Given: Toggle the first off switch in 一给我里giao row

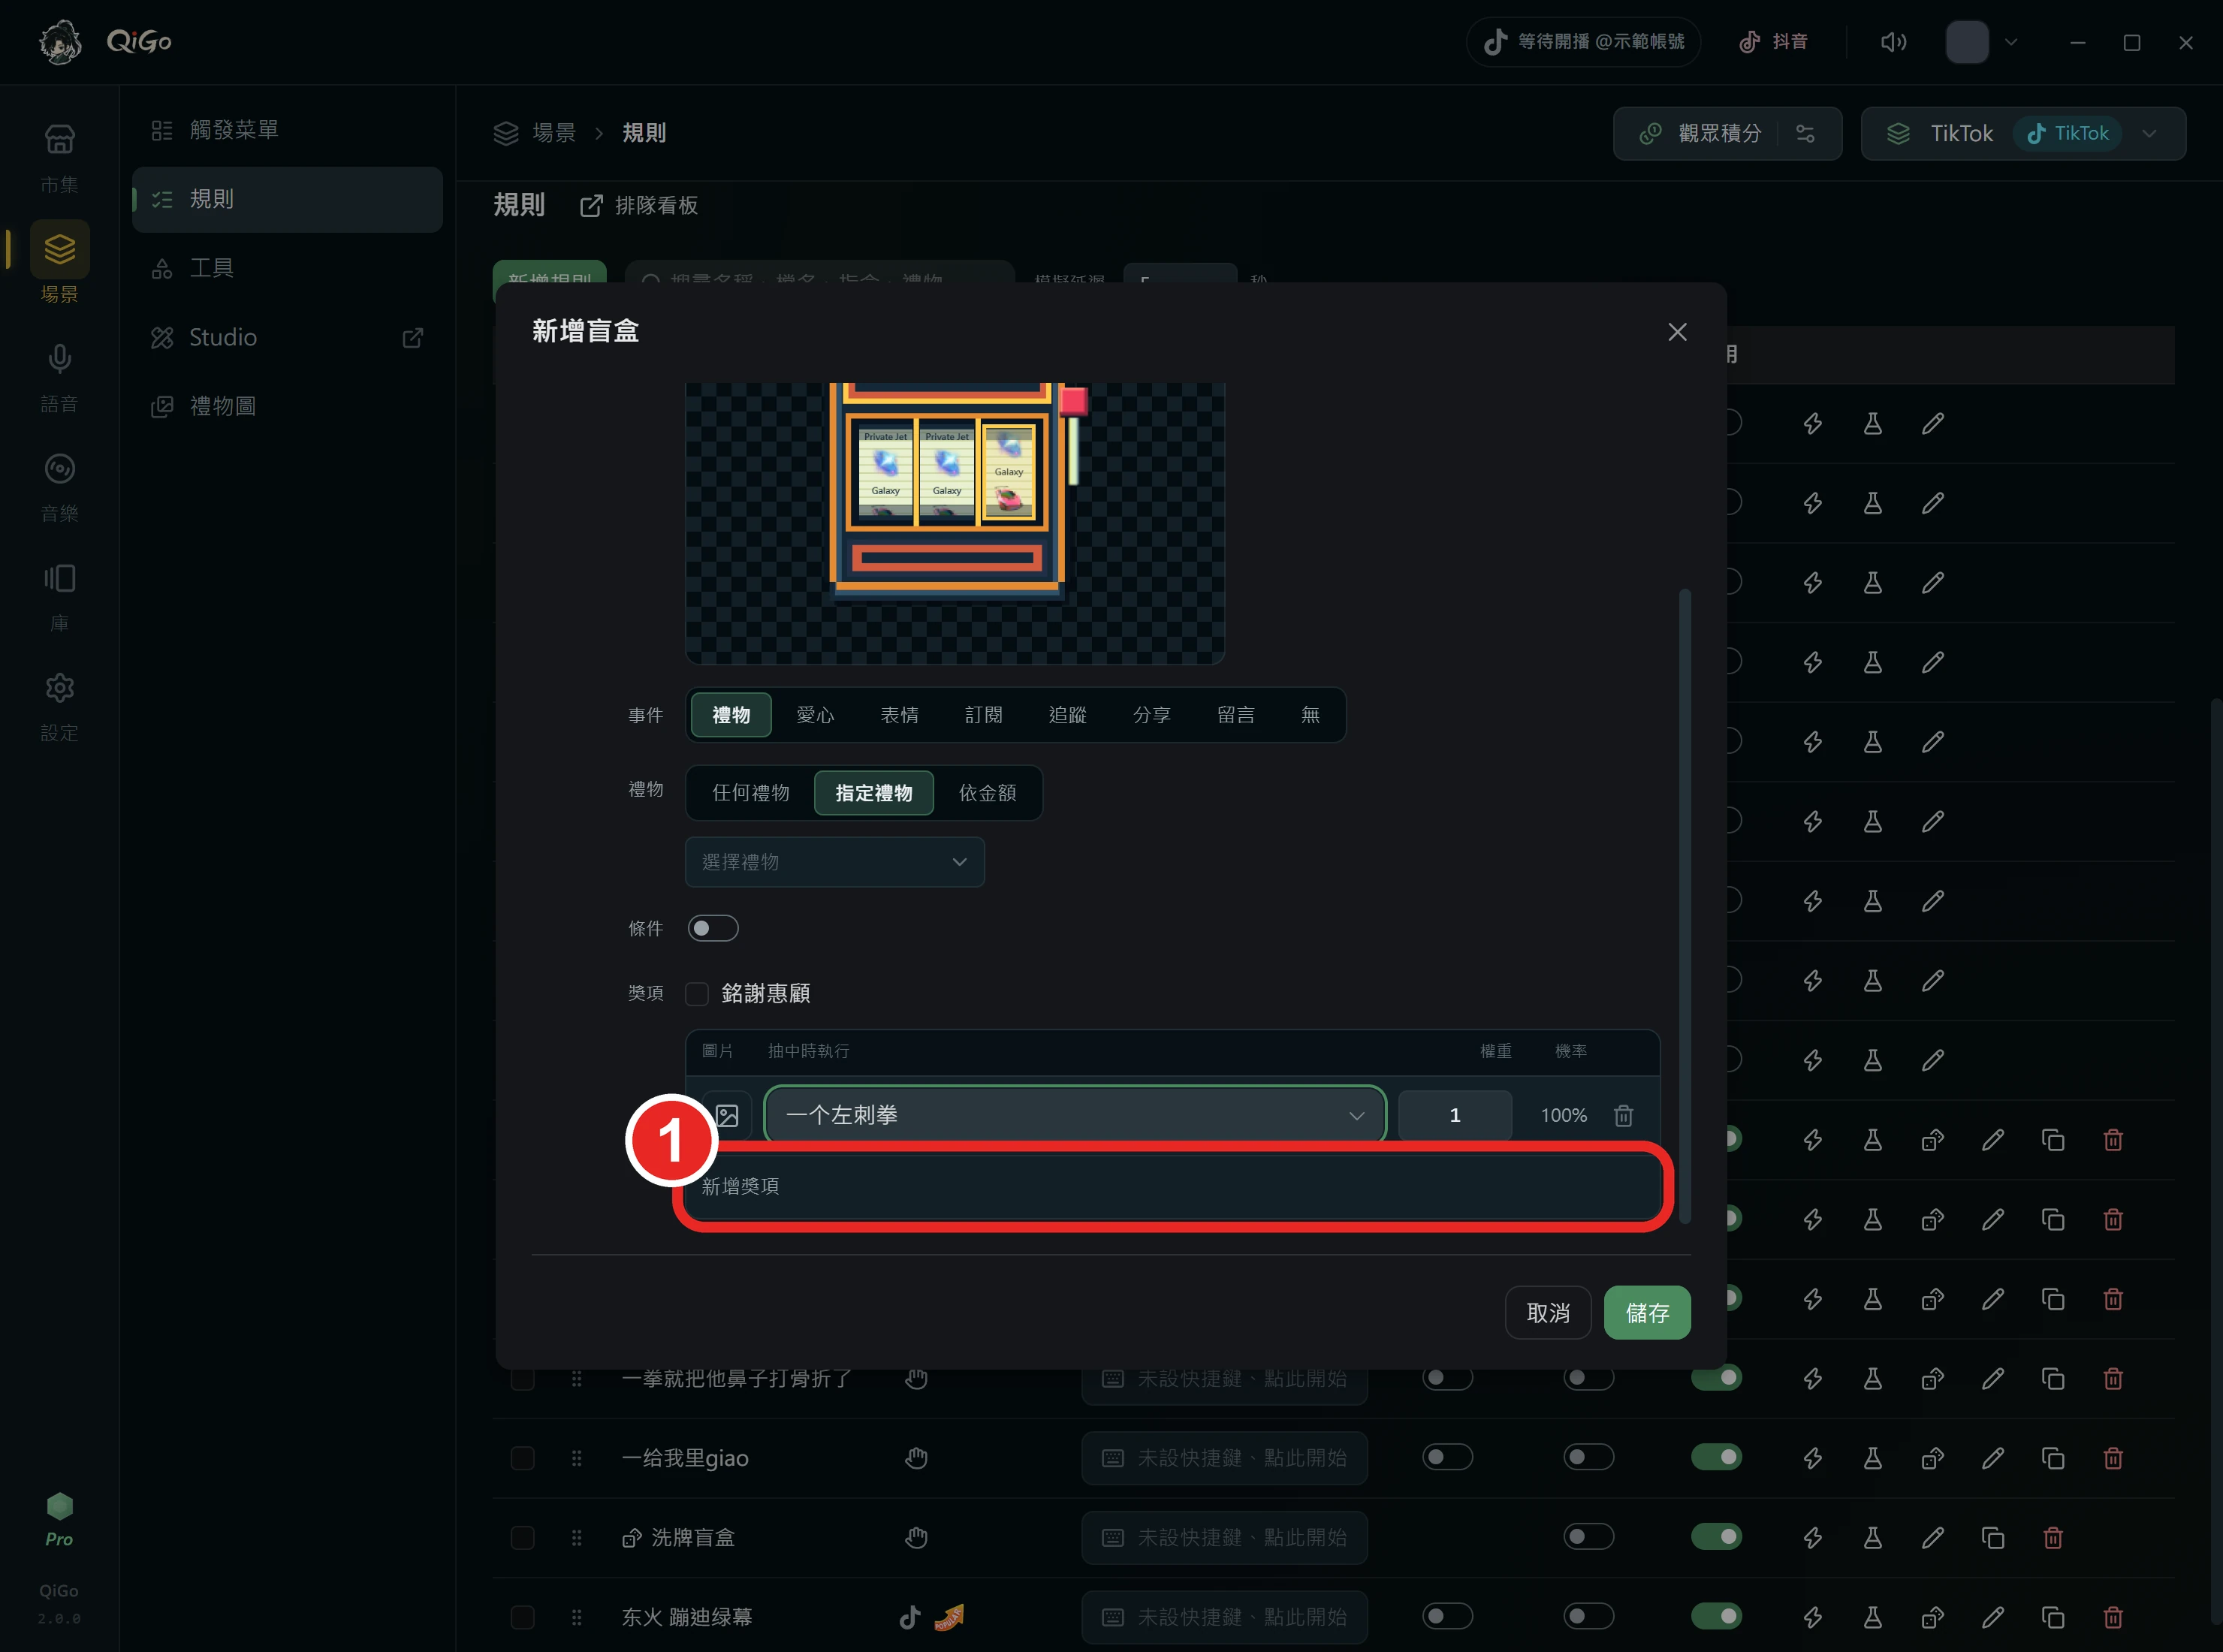Looking at the screenshot, I should coord(1447,1457).
